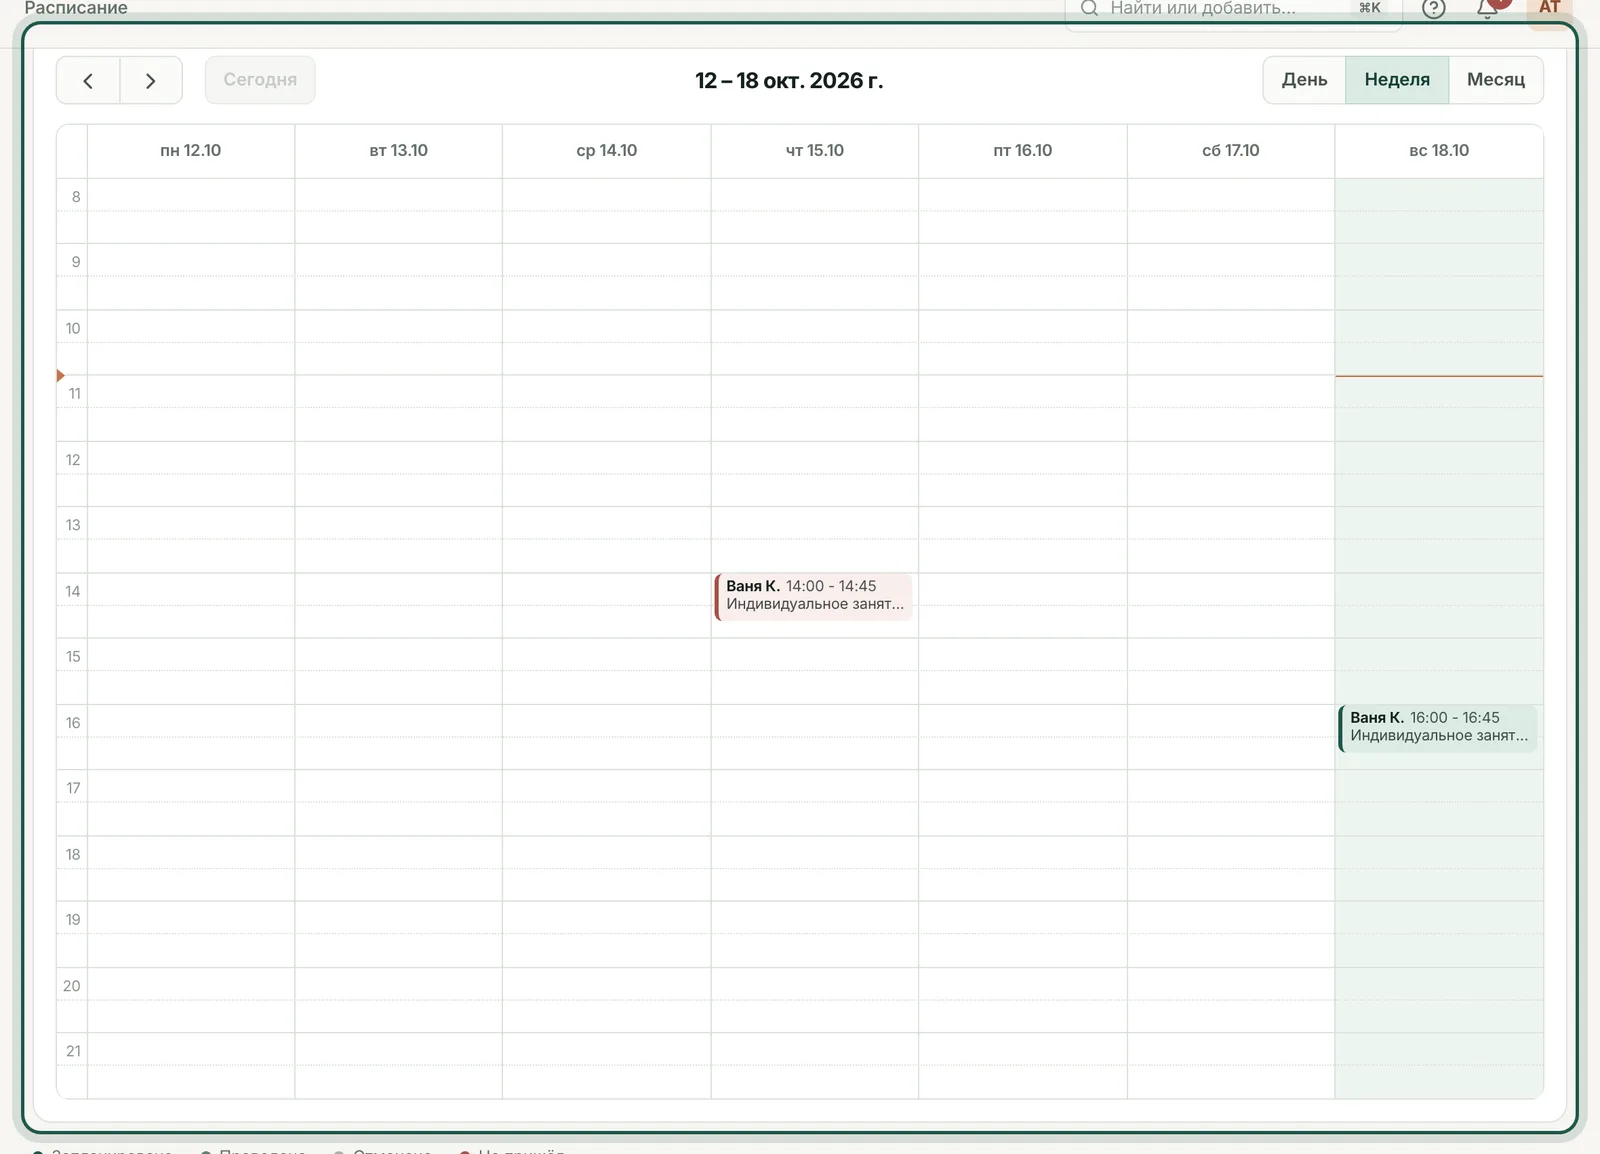Click the Сегодня button
This screenshot has width=1600, height=1154.
(260, 80)
